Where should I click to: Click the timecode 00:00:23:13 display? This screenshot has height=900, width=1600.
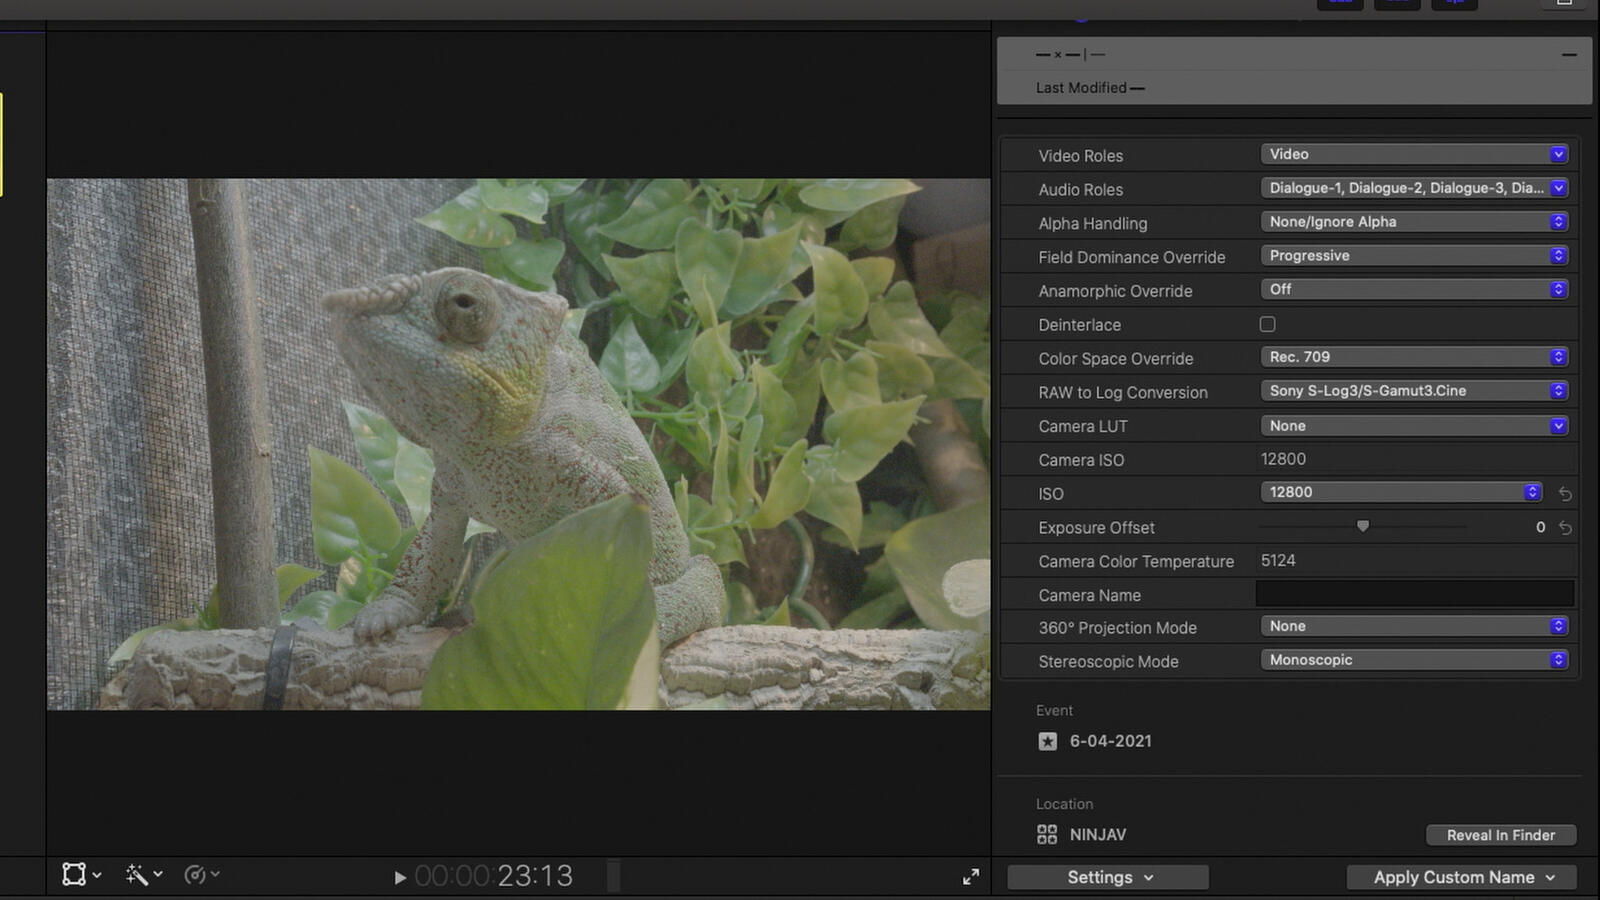[x=494, y=876]
